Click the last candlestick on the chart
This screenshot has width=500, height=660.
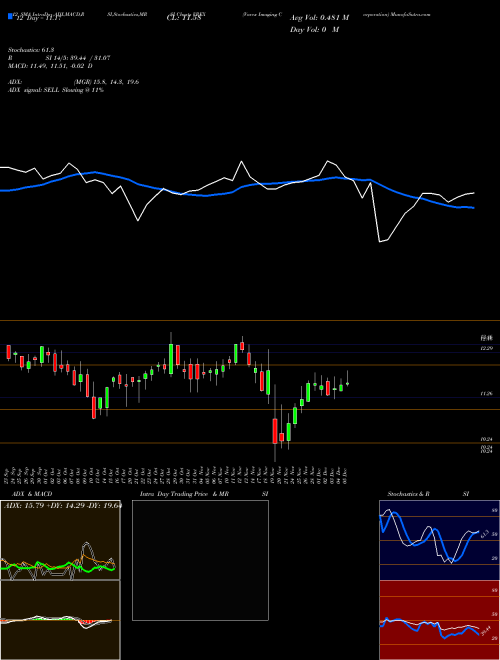point(347,383)
